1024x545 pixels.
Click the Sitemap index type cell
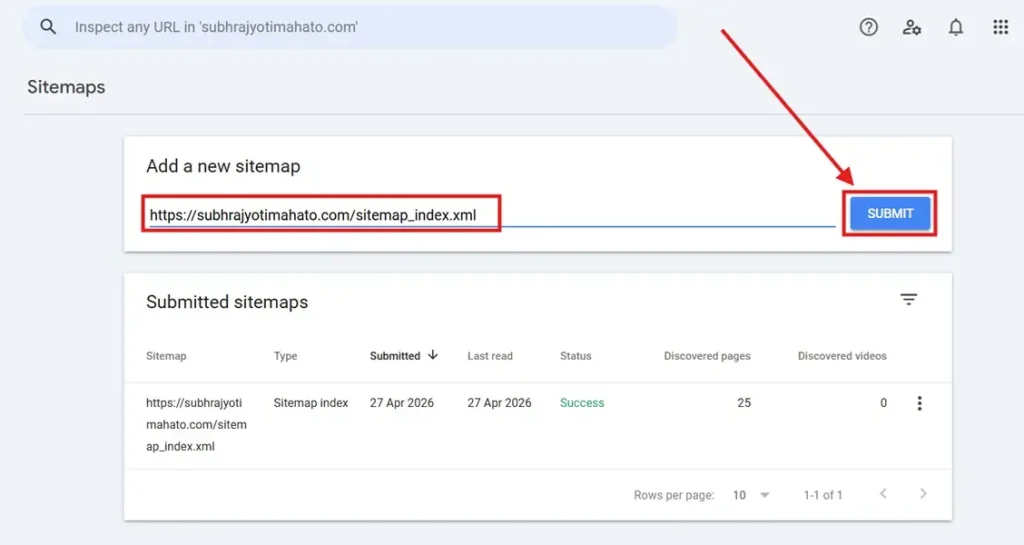point(311,403)
